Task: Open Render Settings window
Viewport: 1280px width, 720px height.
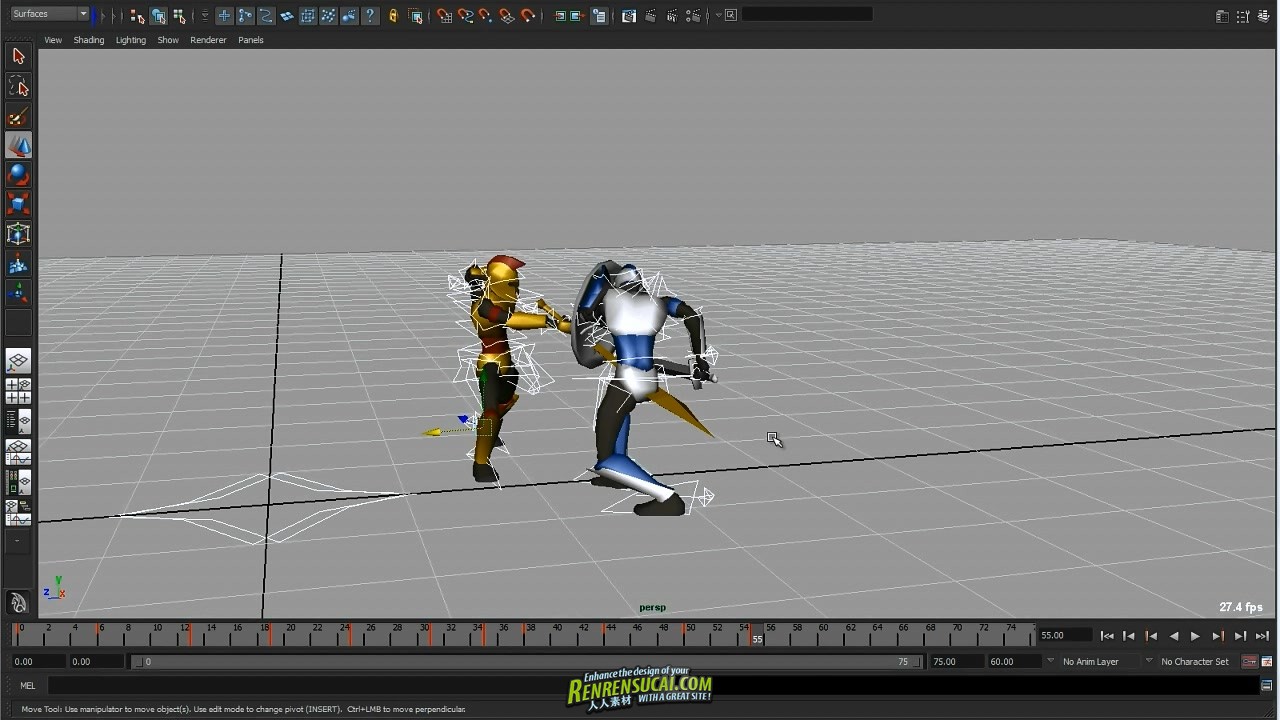Action: click(x=695, y=16)
